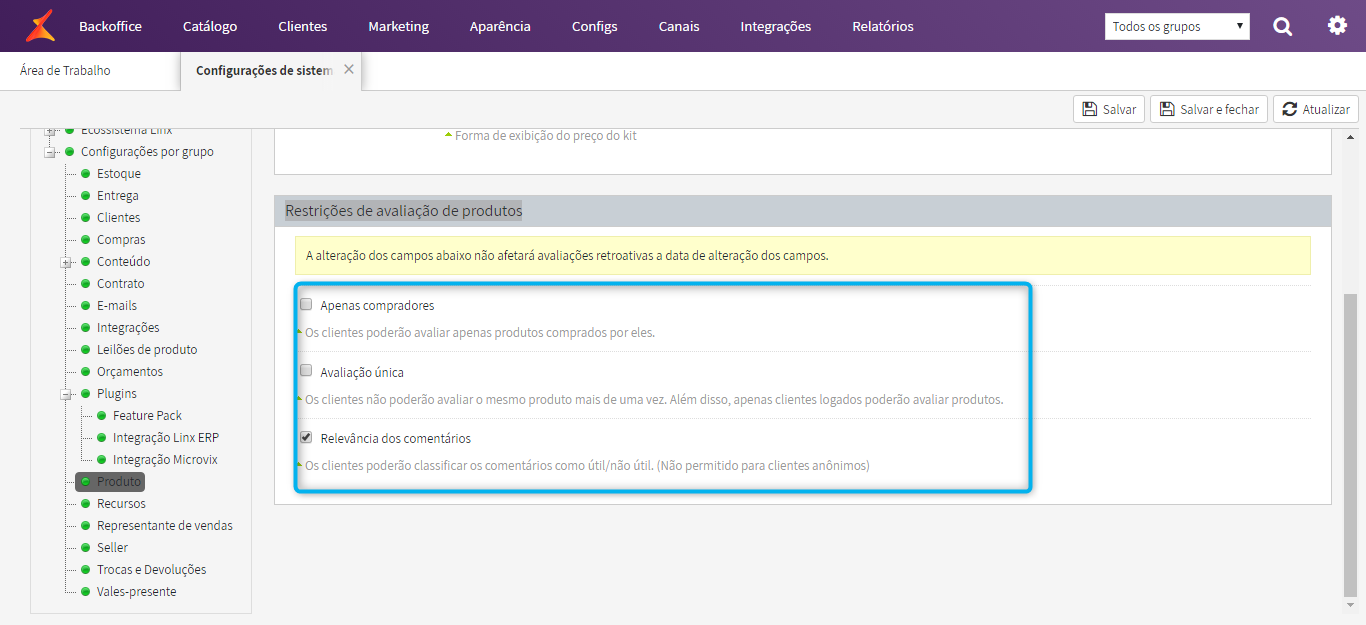Click the Atualizar refresh button
1366x625 pixels.
[x=1315, y=109]
